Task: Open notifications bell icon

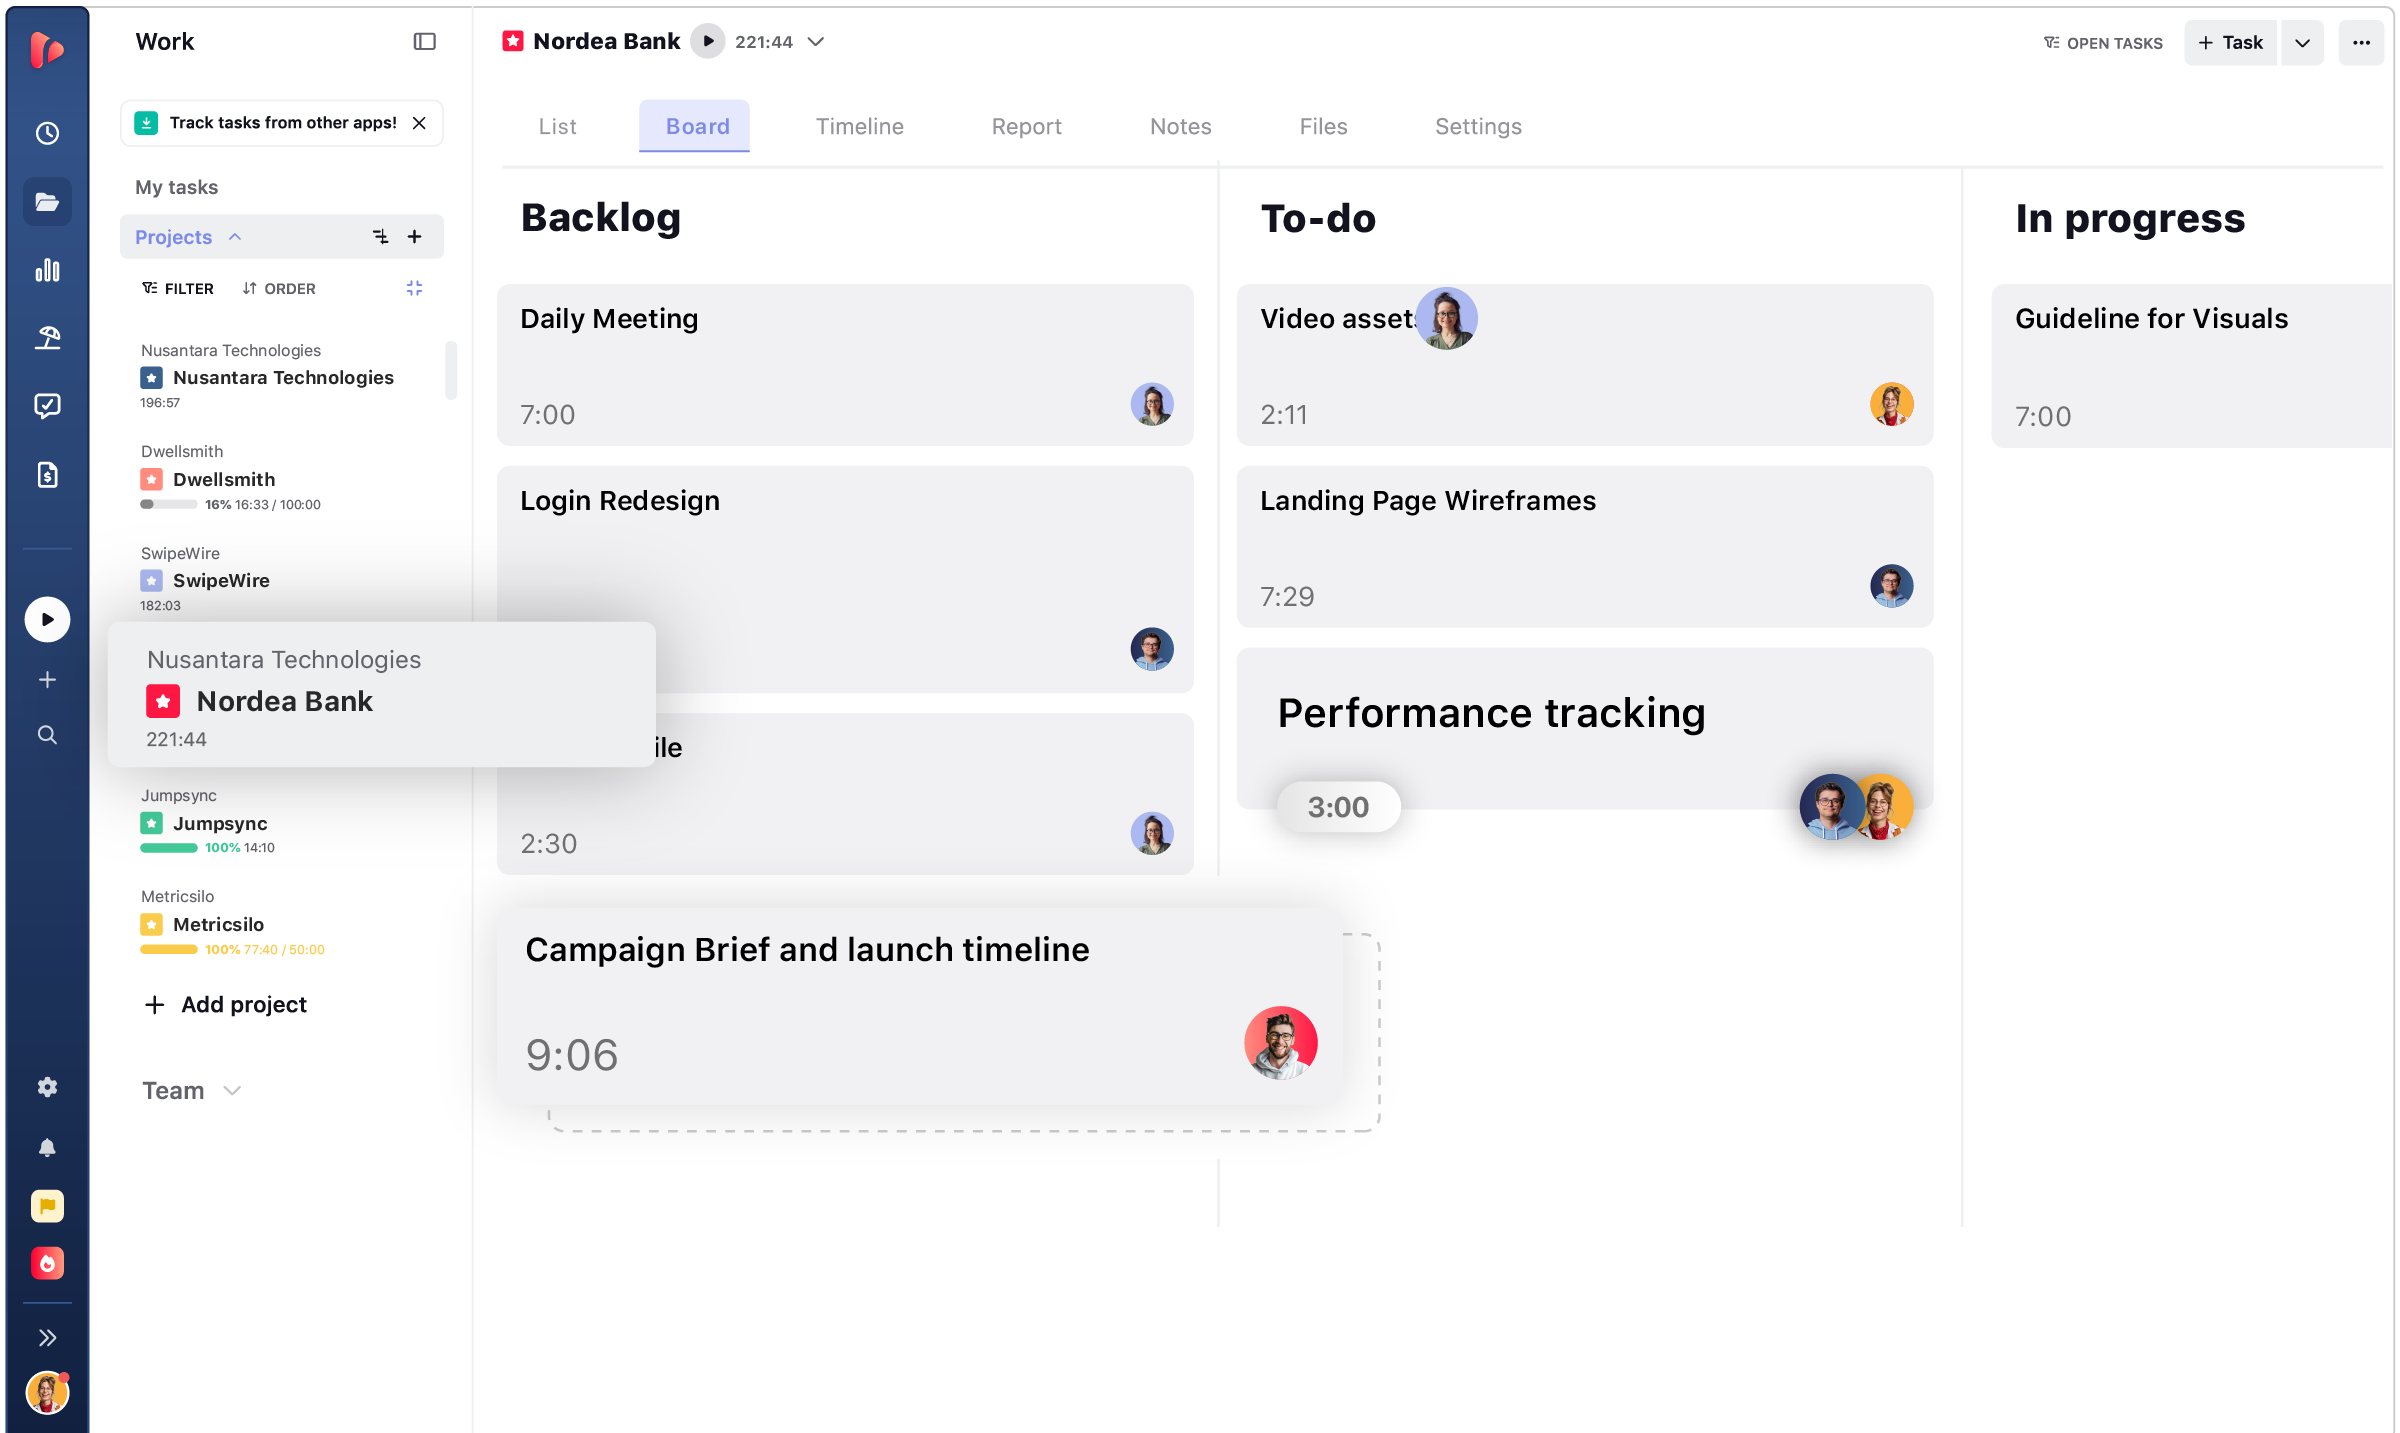Action: (x=47, y=1147)
